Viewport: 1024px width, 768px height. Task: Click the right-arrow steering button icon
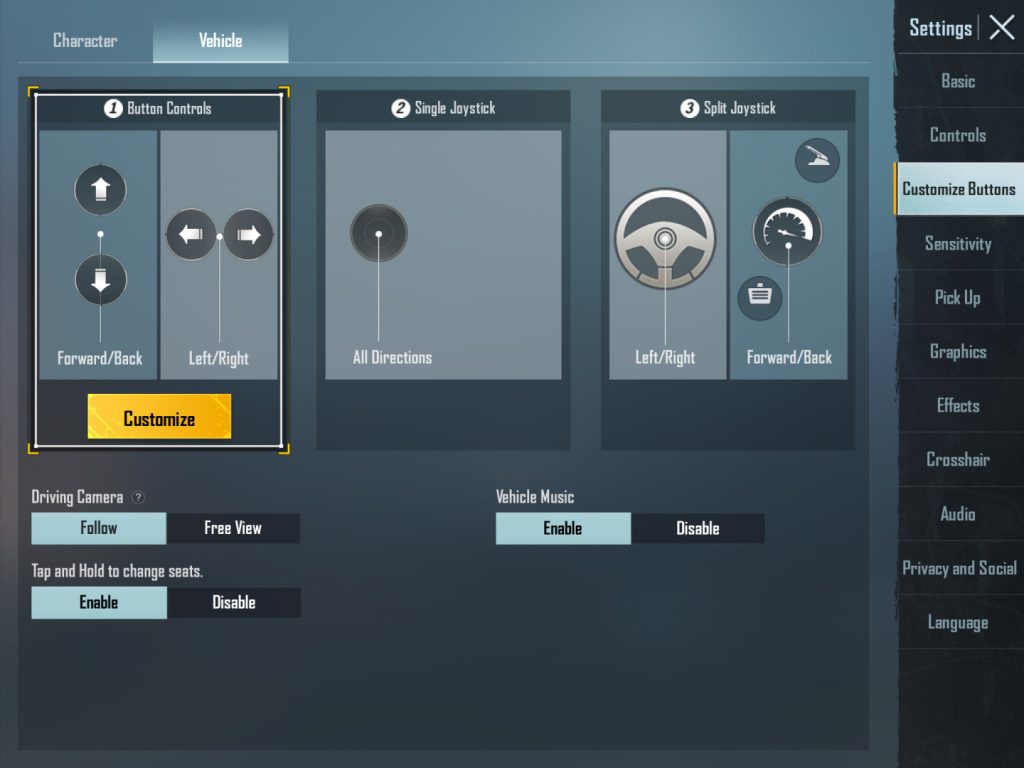point(248,234)
